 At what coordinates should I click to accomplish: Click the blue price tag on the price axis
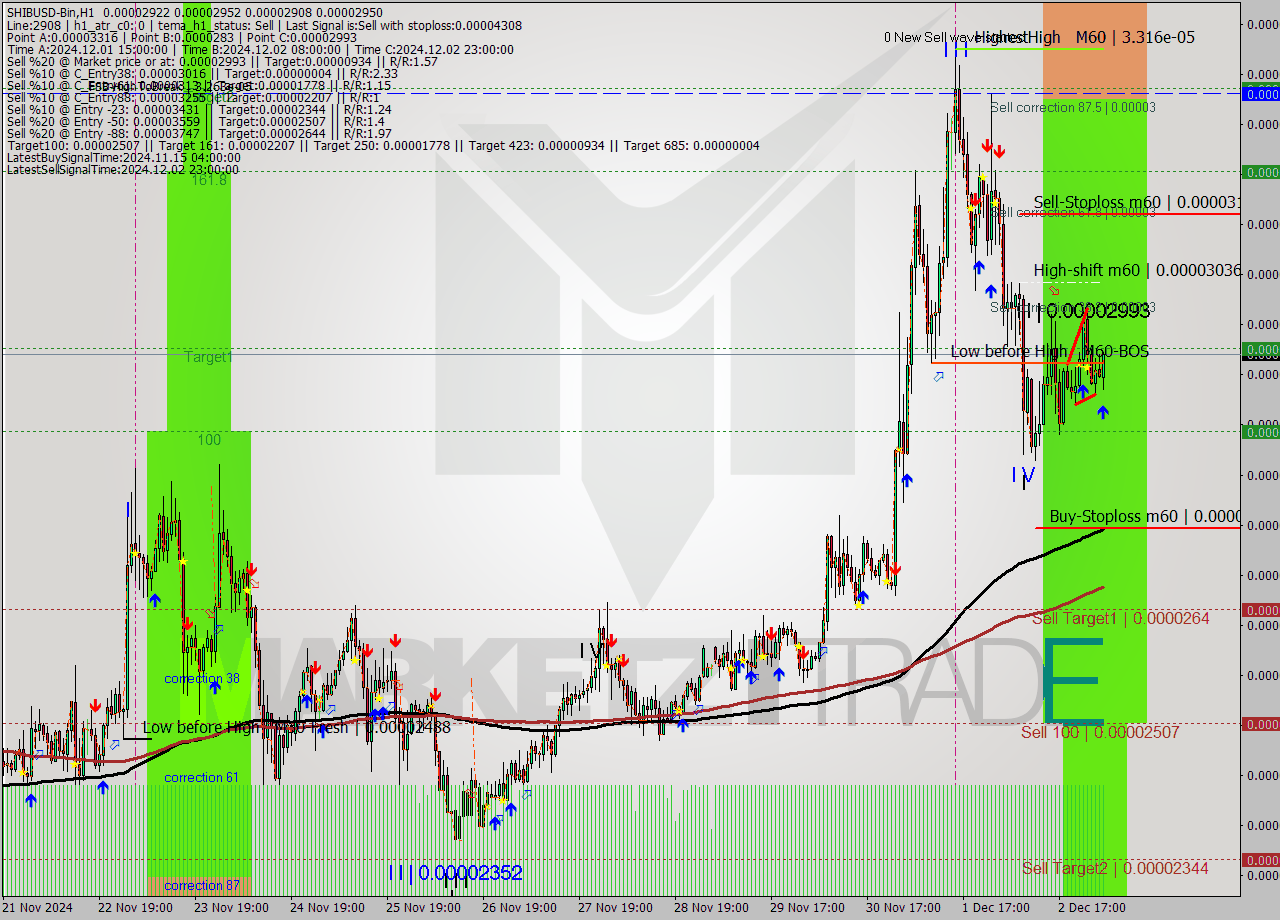point(1260,94)
